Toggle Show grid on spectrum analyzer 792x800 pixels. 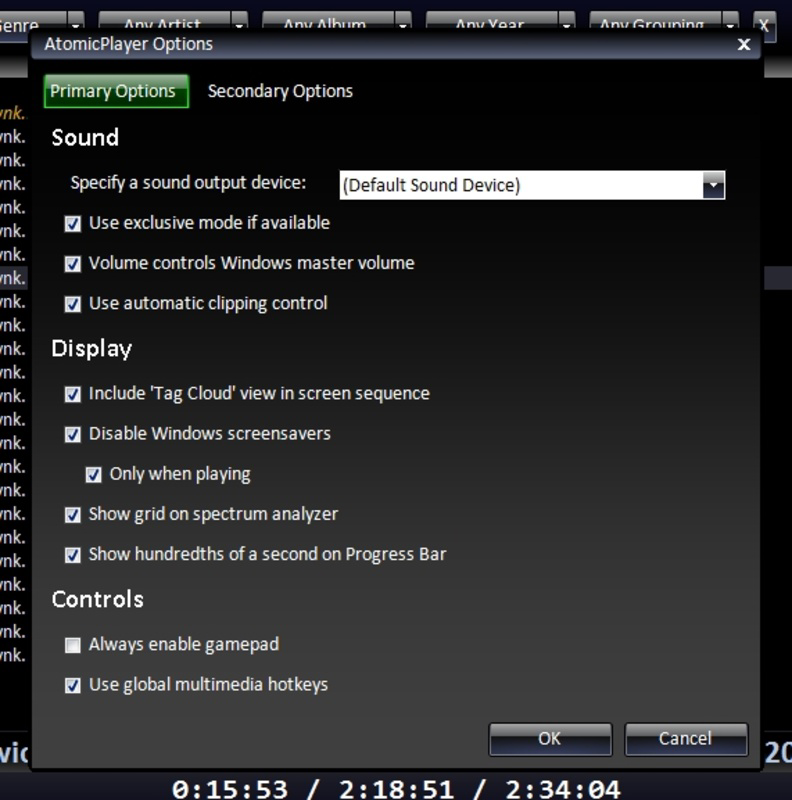(x=72, y=515)
